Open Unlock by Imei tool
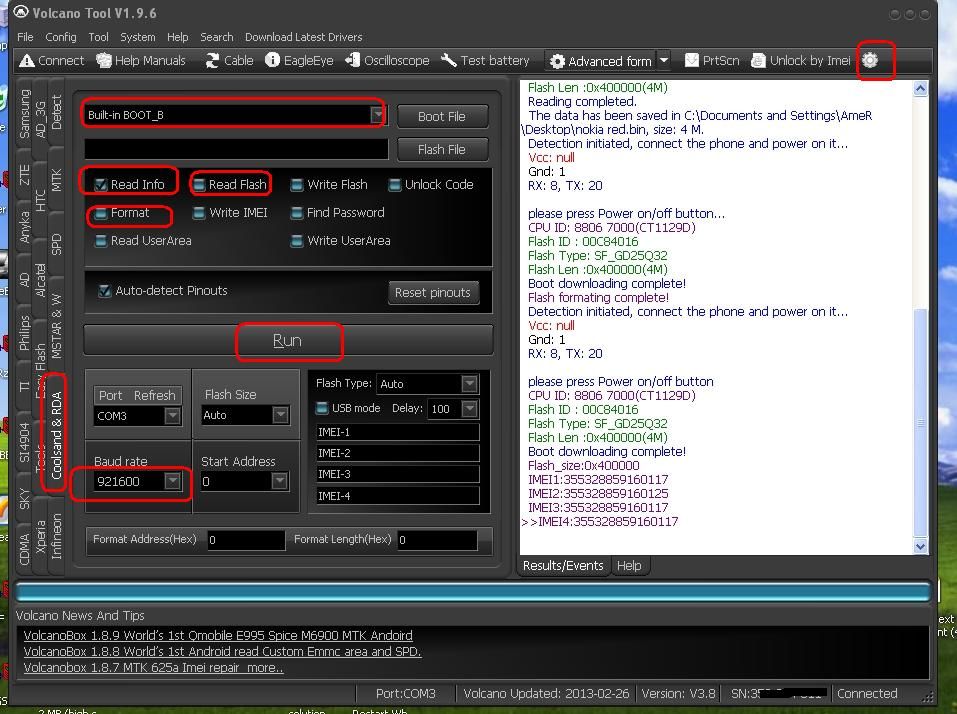Screen dimensions: 957x714 [801, 60]
